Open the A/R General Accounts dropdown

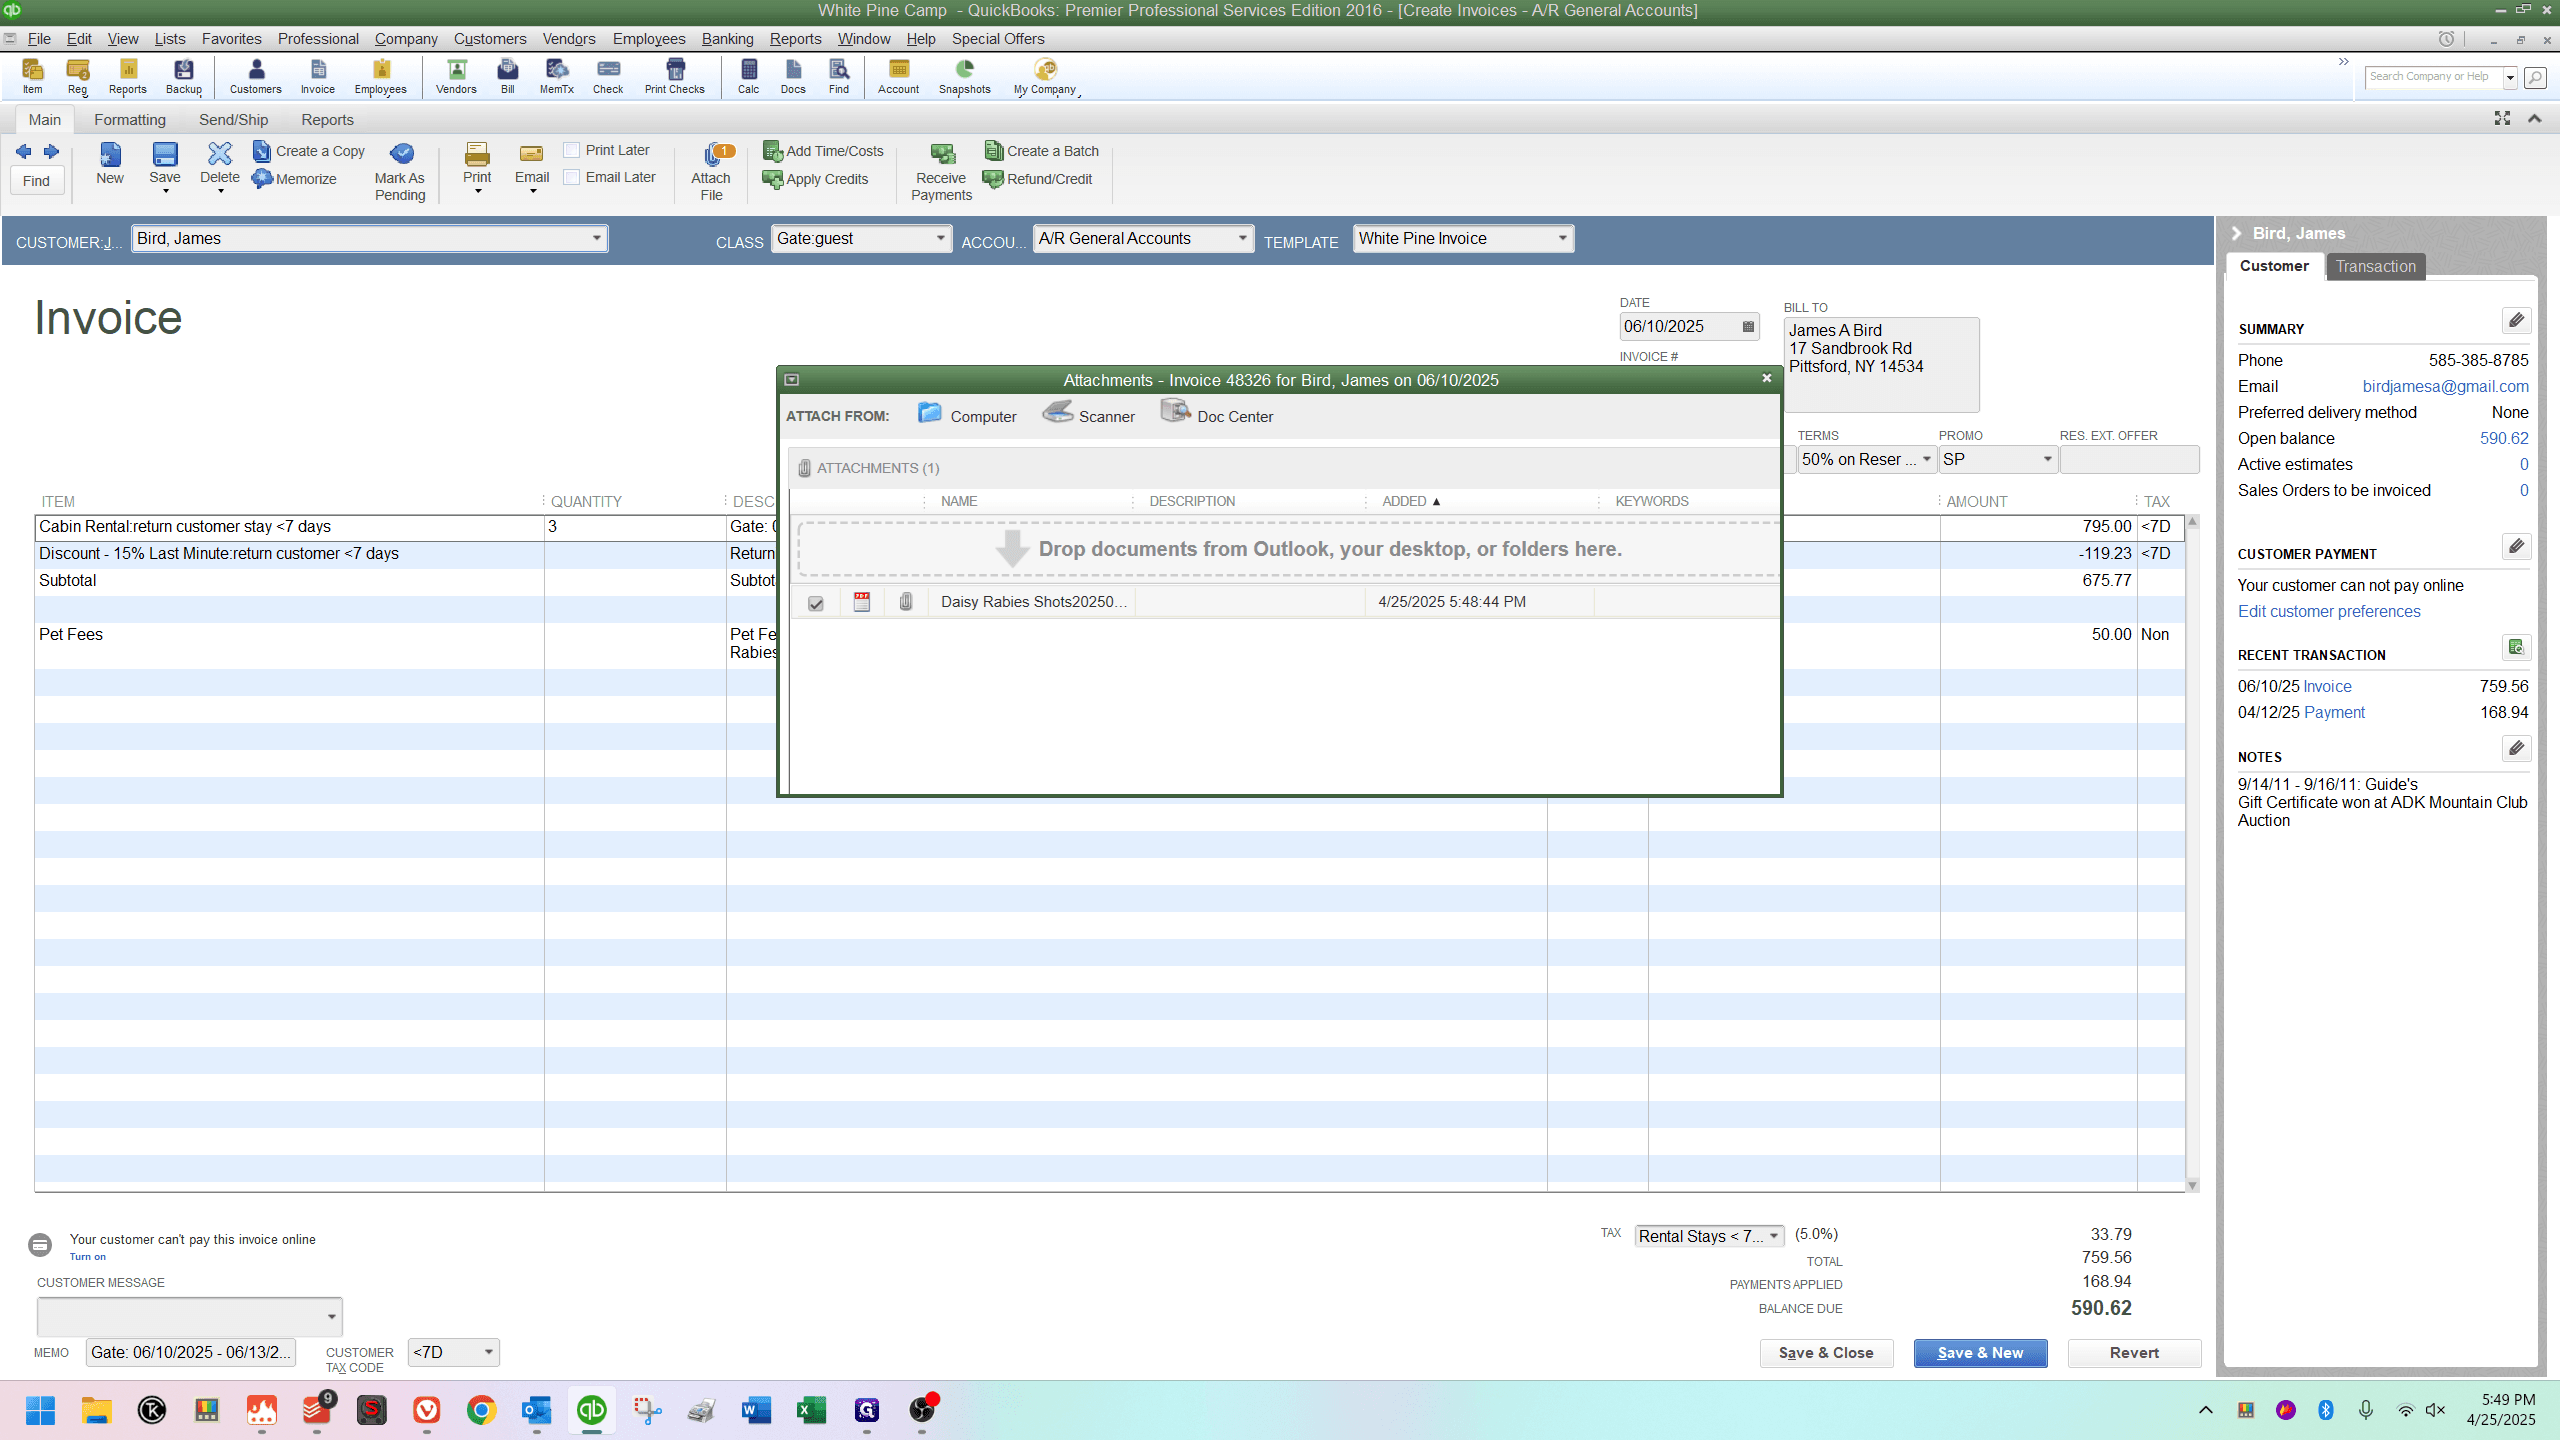coord(1242,239)
